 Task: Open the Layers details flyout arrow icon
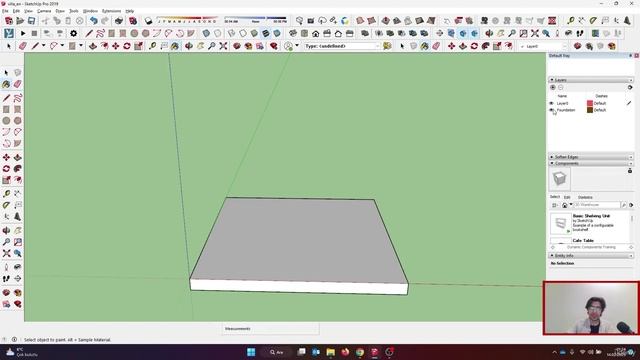(630, 87)
